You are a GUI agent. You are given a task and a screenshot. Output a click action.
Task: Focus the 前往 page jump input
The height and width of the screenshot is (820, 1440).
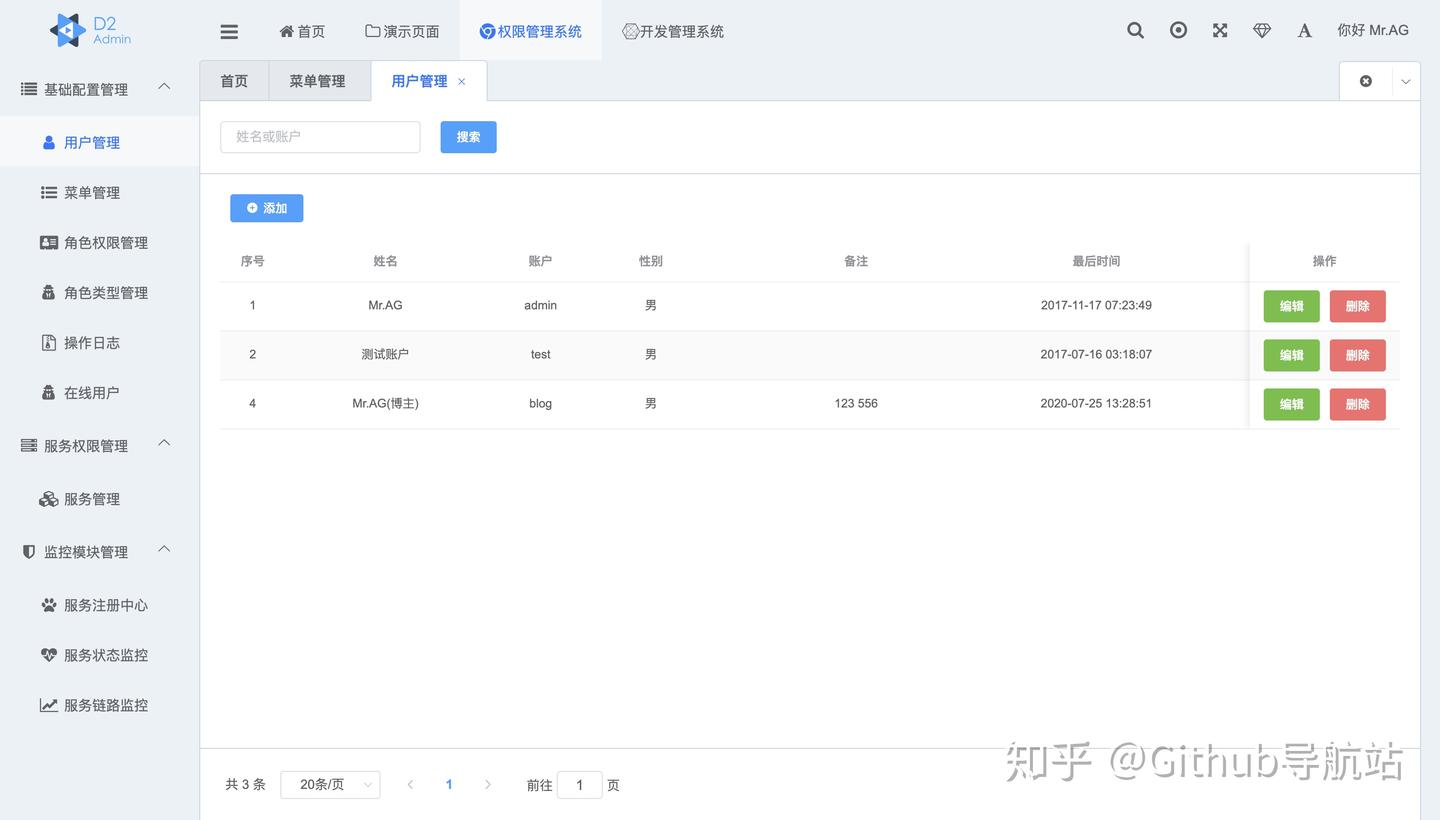[x=579, y=785]
